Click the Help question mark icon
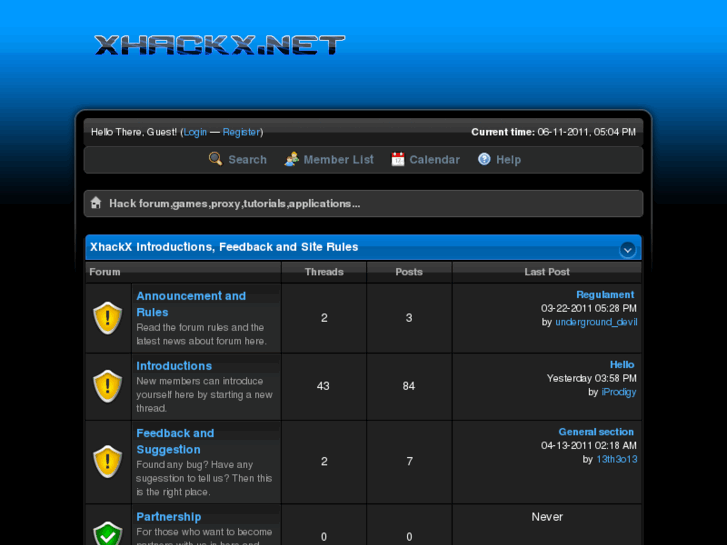 [484, 159]
